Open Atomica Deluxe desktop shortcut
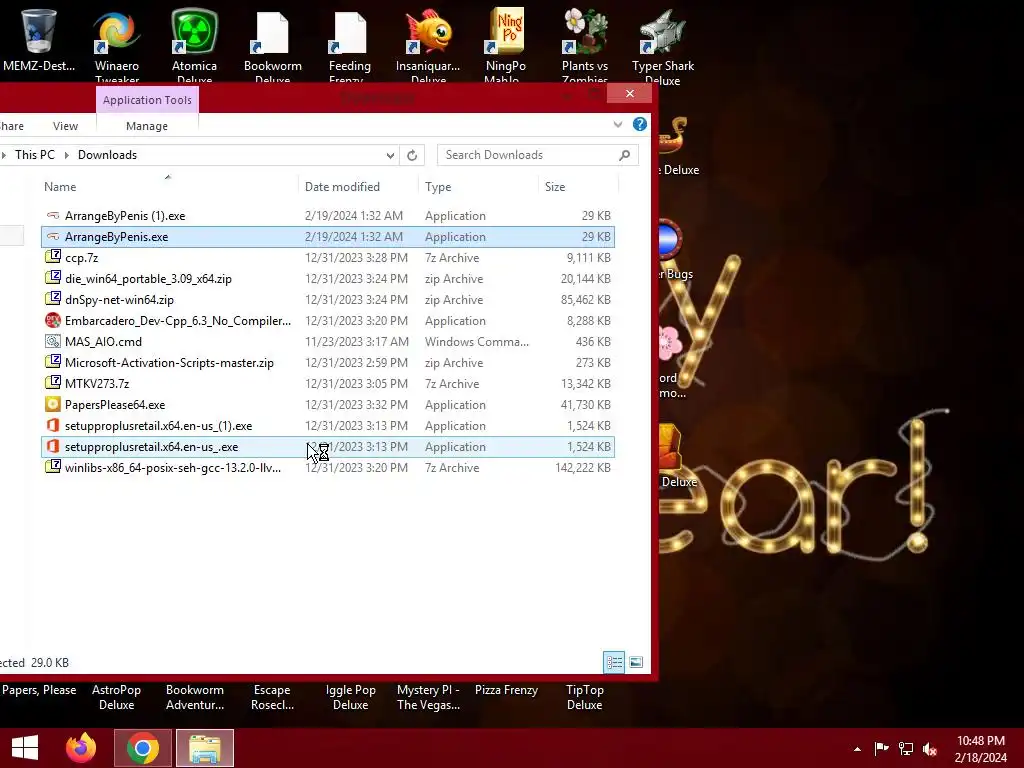This screenshot has height=768, width=1024. (195, 31)
